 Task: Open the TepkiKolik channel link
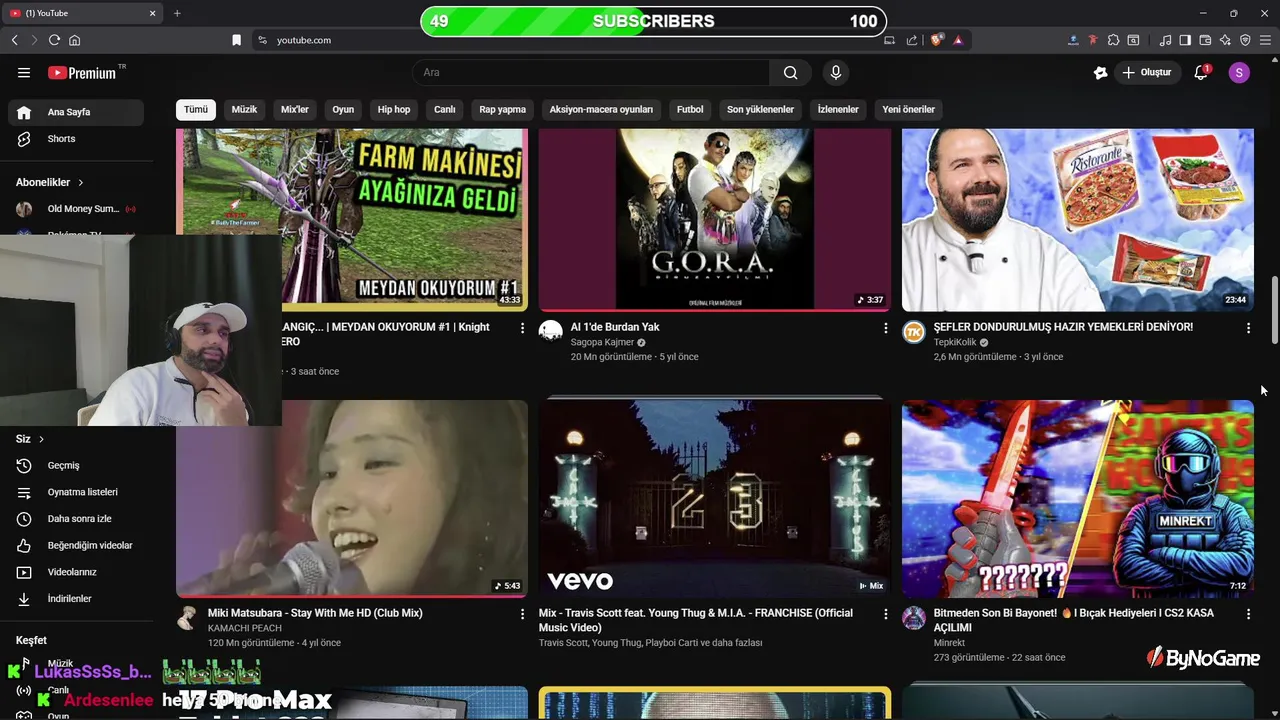[x=955, y=342]
